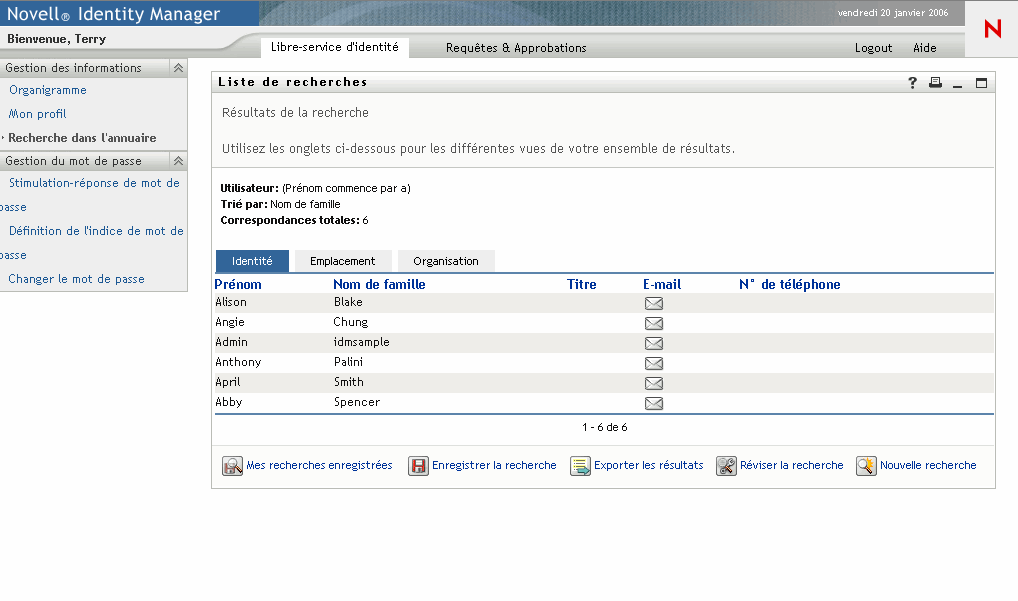Switch to the Organisation tab
Screen dimensions: 1018x601
tap(446, 261)
